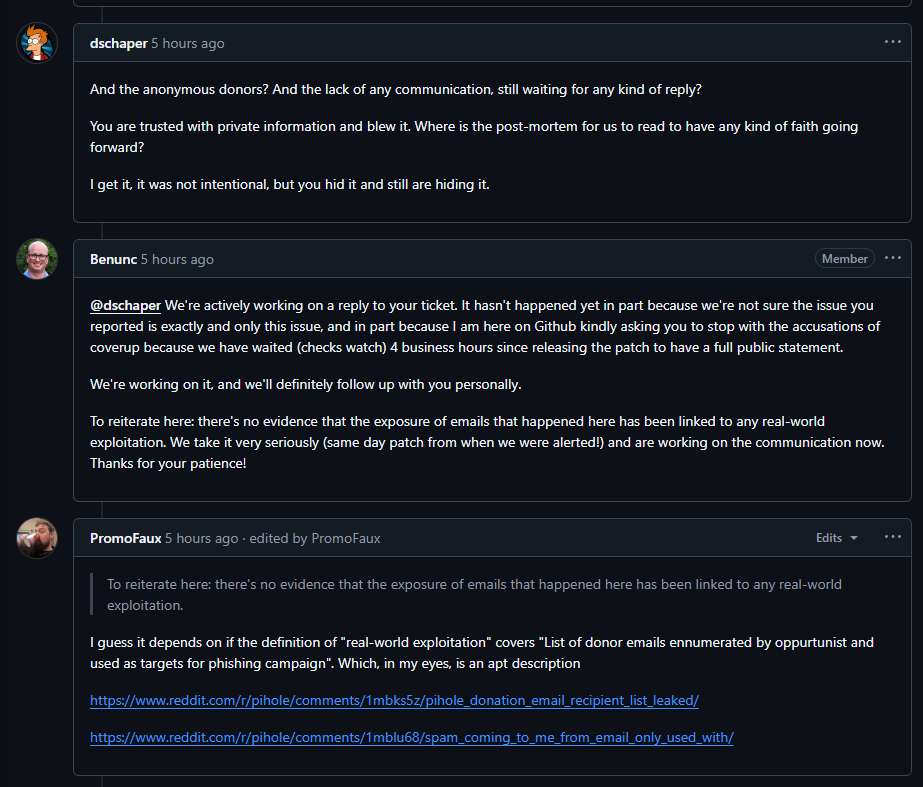The height and width of the screenshot is (787, 923).
Task: Click the '5 hours ago' timestamp on PromoFaux's comment
Action: (202, 538)
